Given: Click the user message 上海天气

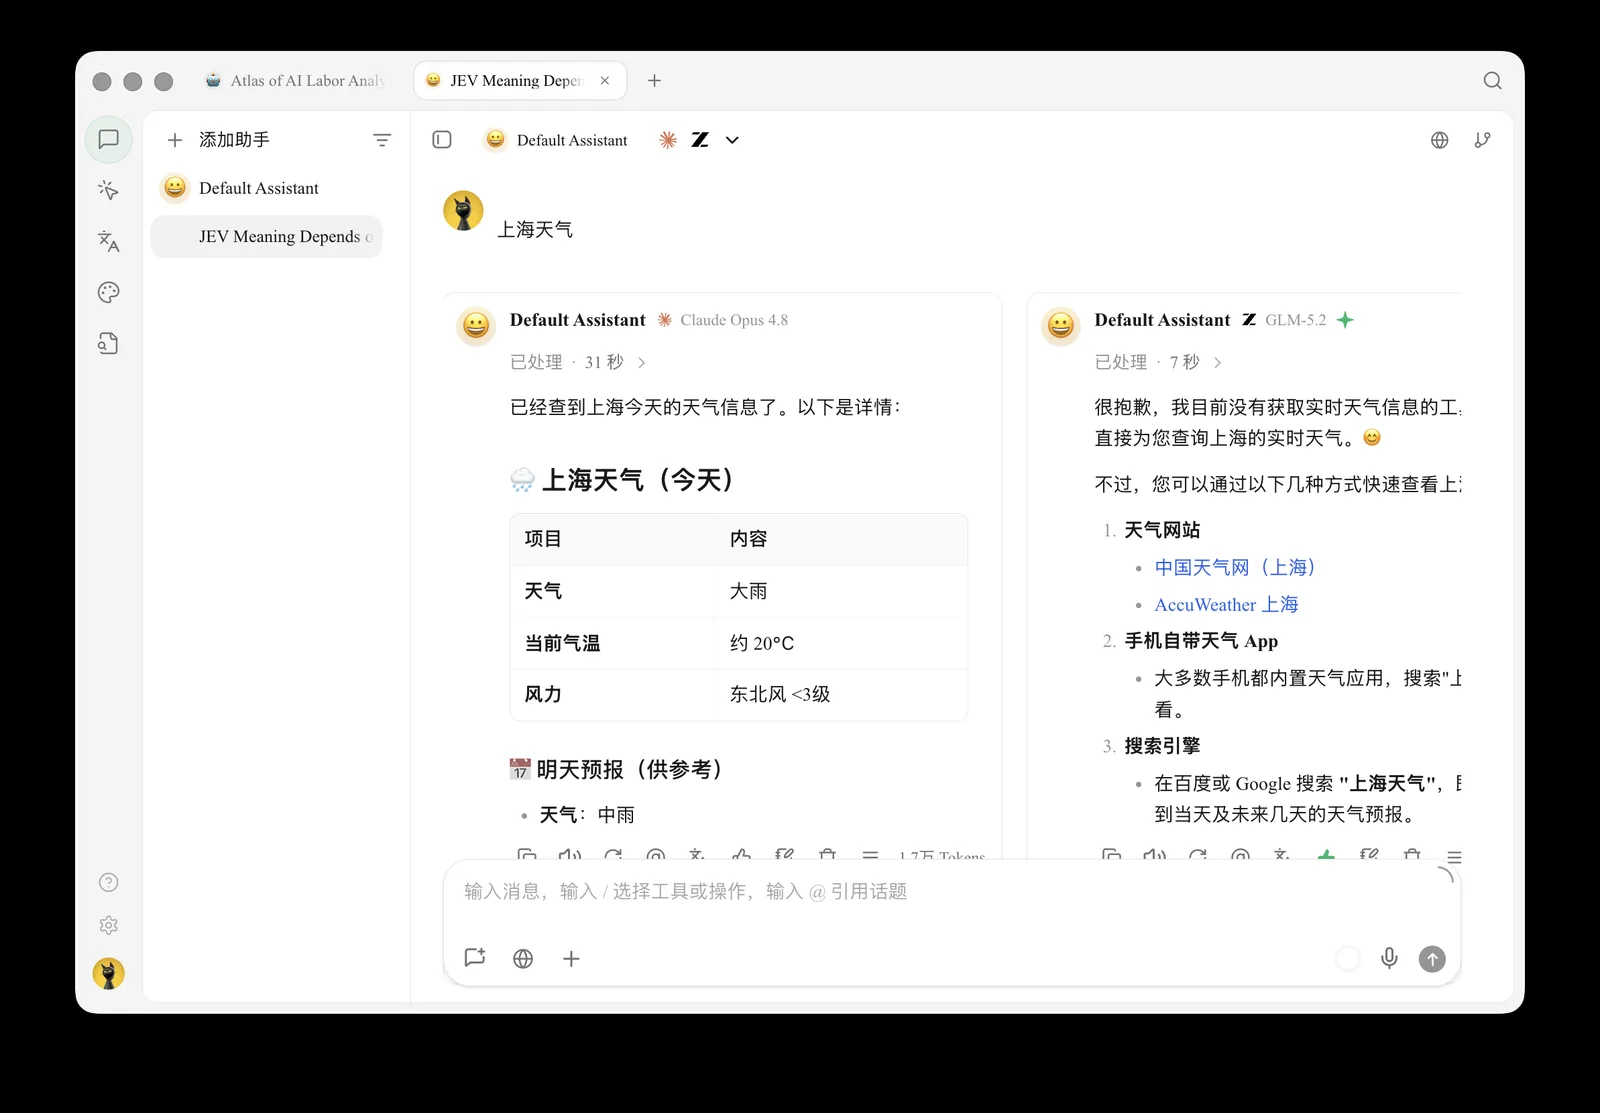Looking at the screenshot, I should pyautogui.click(x=535, y=230).
